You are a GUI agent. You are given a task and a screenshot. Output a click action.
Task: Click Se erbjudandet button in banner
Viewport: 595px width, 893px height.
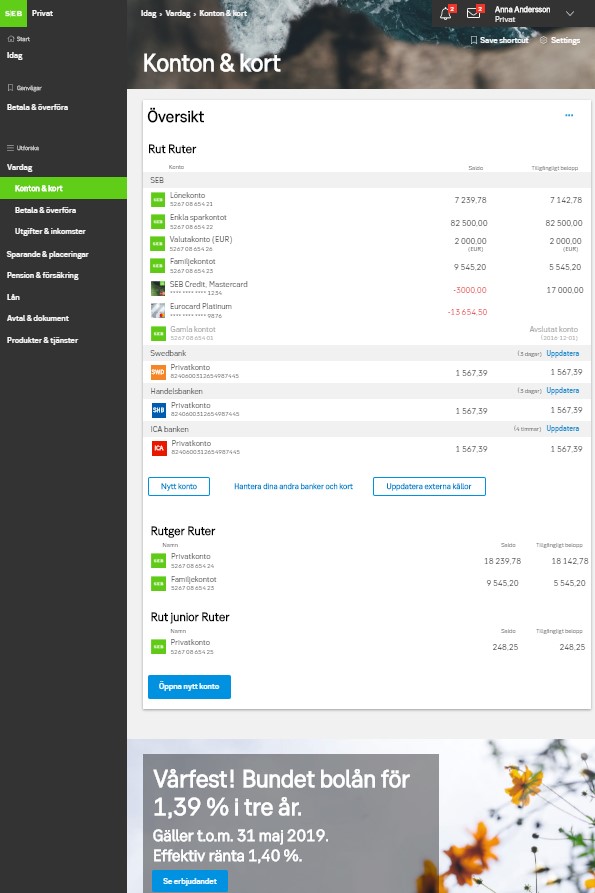(190, 881)
